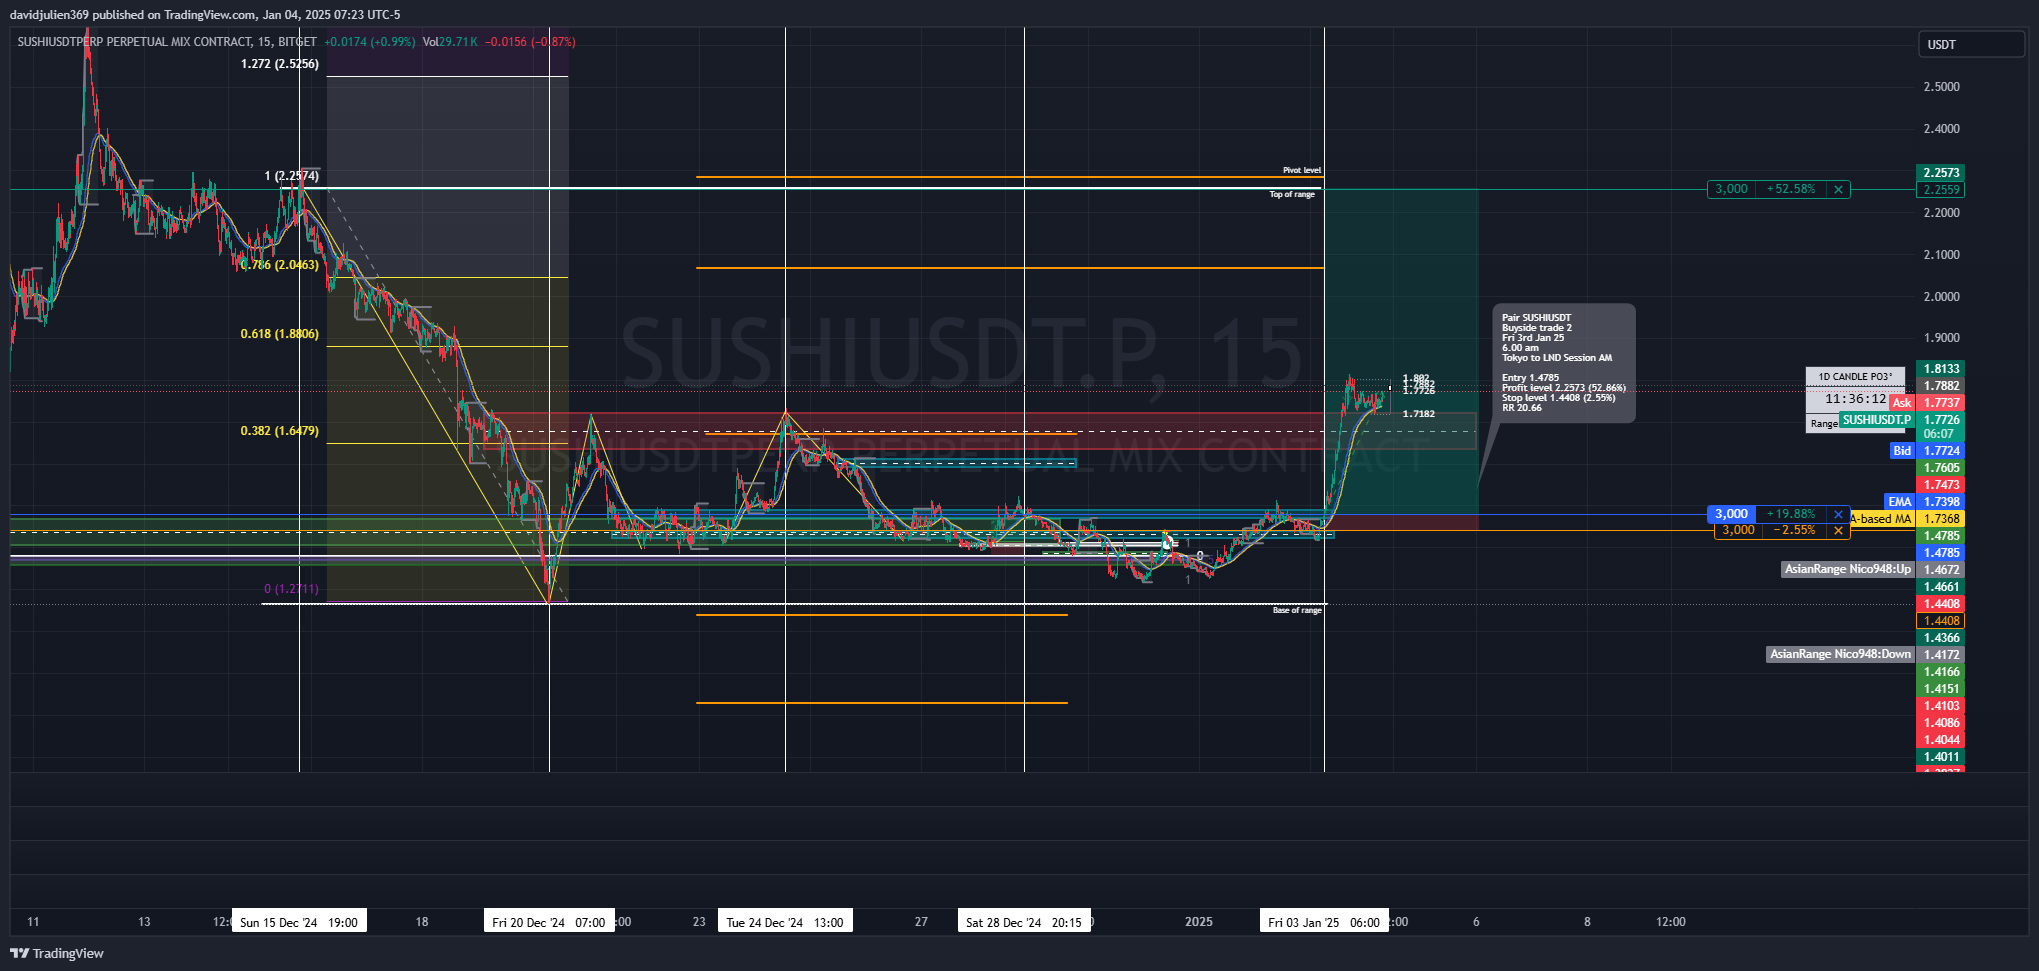Click the SUSHIUSDT.P symbol price label
This screenshot has width=2039, height=971.
[x=1876, y=420]
